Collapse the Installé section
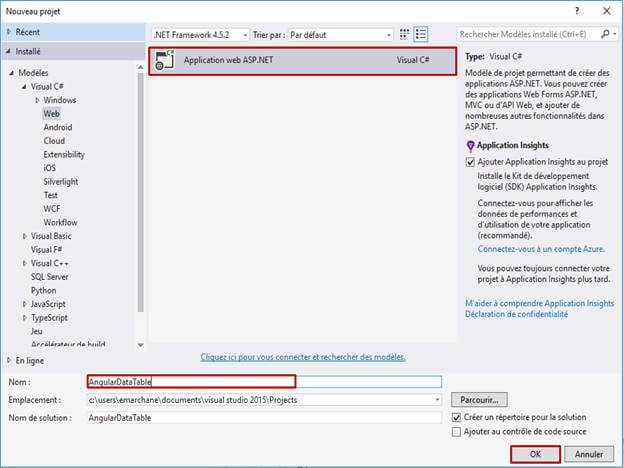The height and width of the screenshot is (468, 624). pos(8,51)
